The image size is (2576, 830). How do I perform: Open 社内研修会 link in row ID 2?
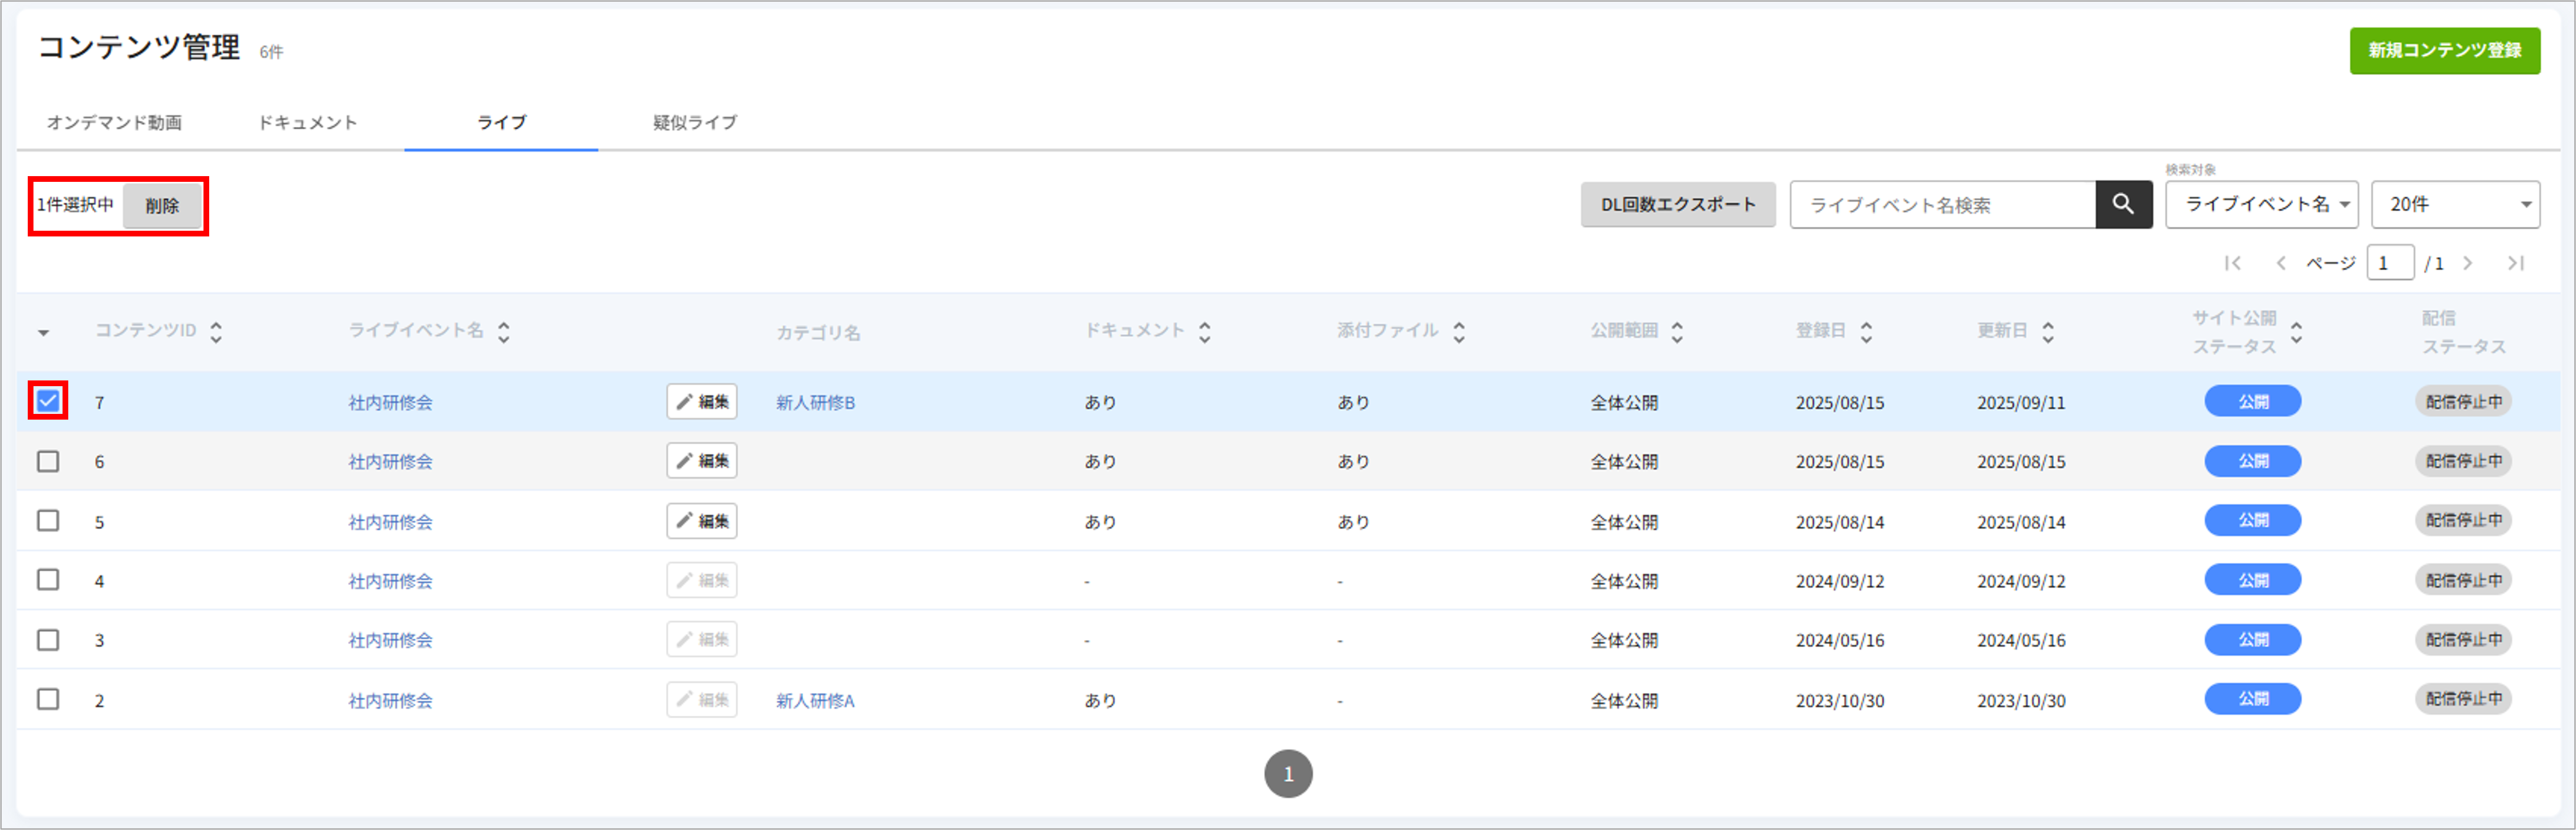coord(390,701)
